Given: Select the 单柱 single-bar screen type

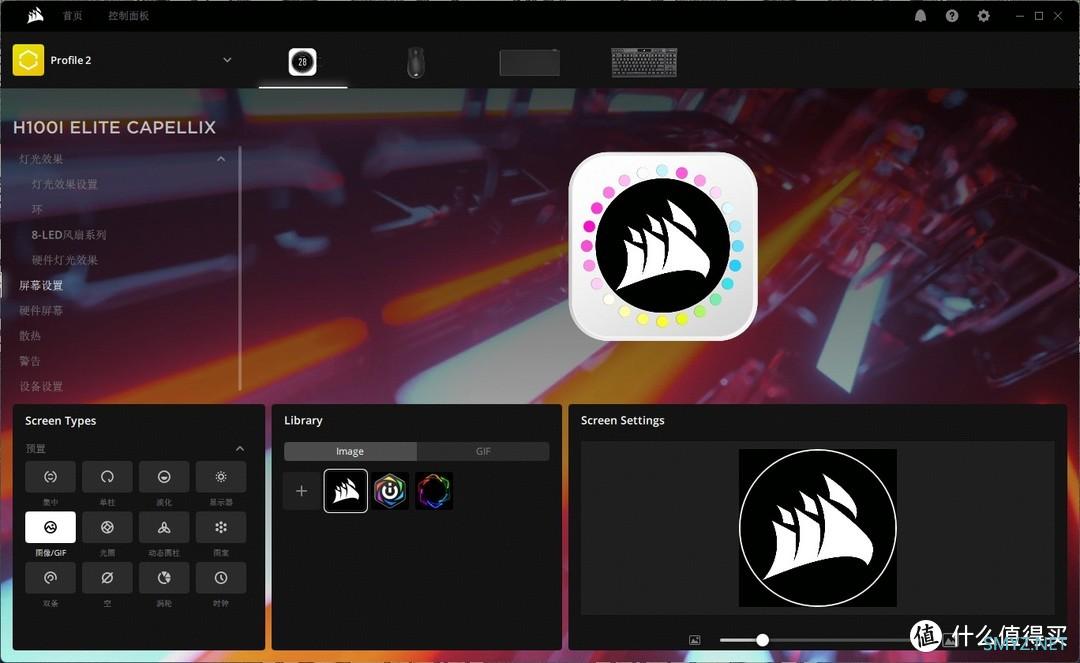Looking at the screenshot, I should [107, 476].
